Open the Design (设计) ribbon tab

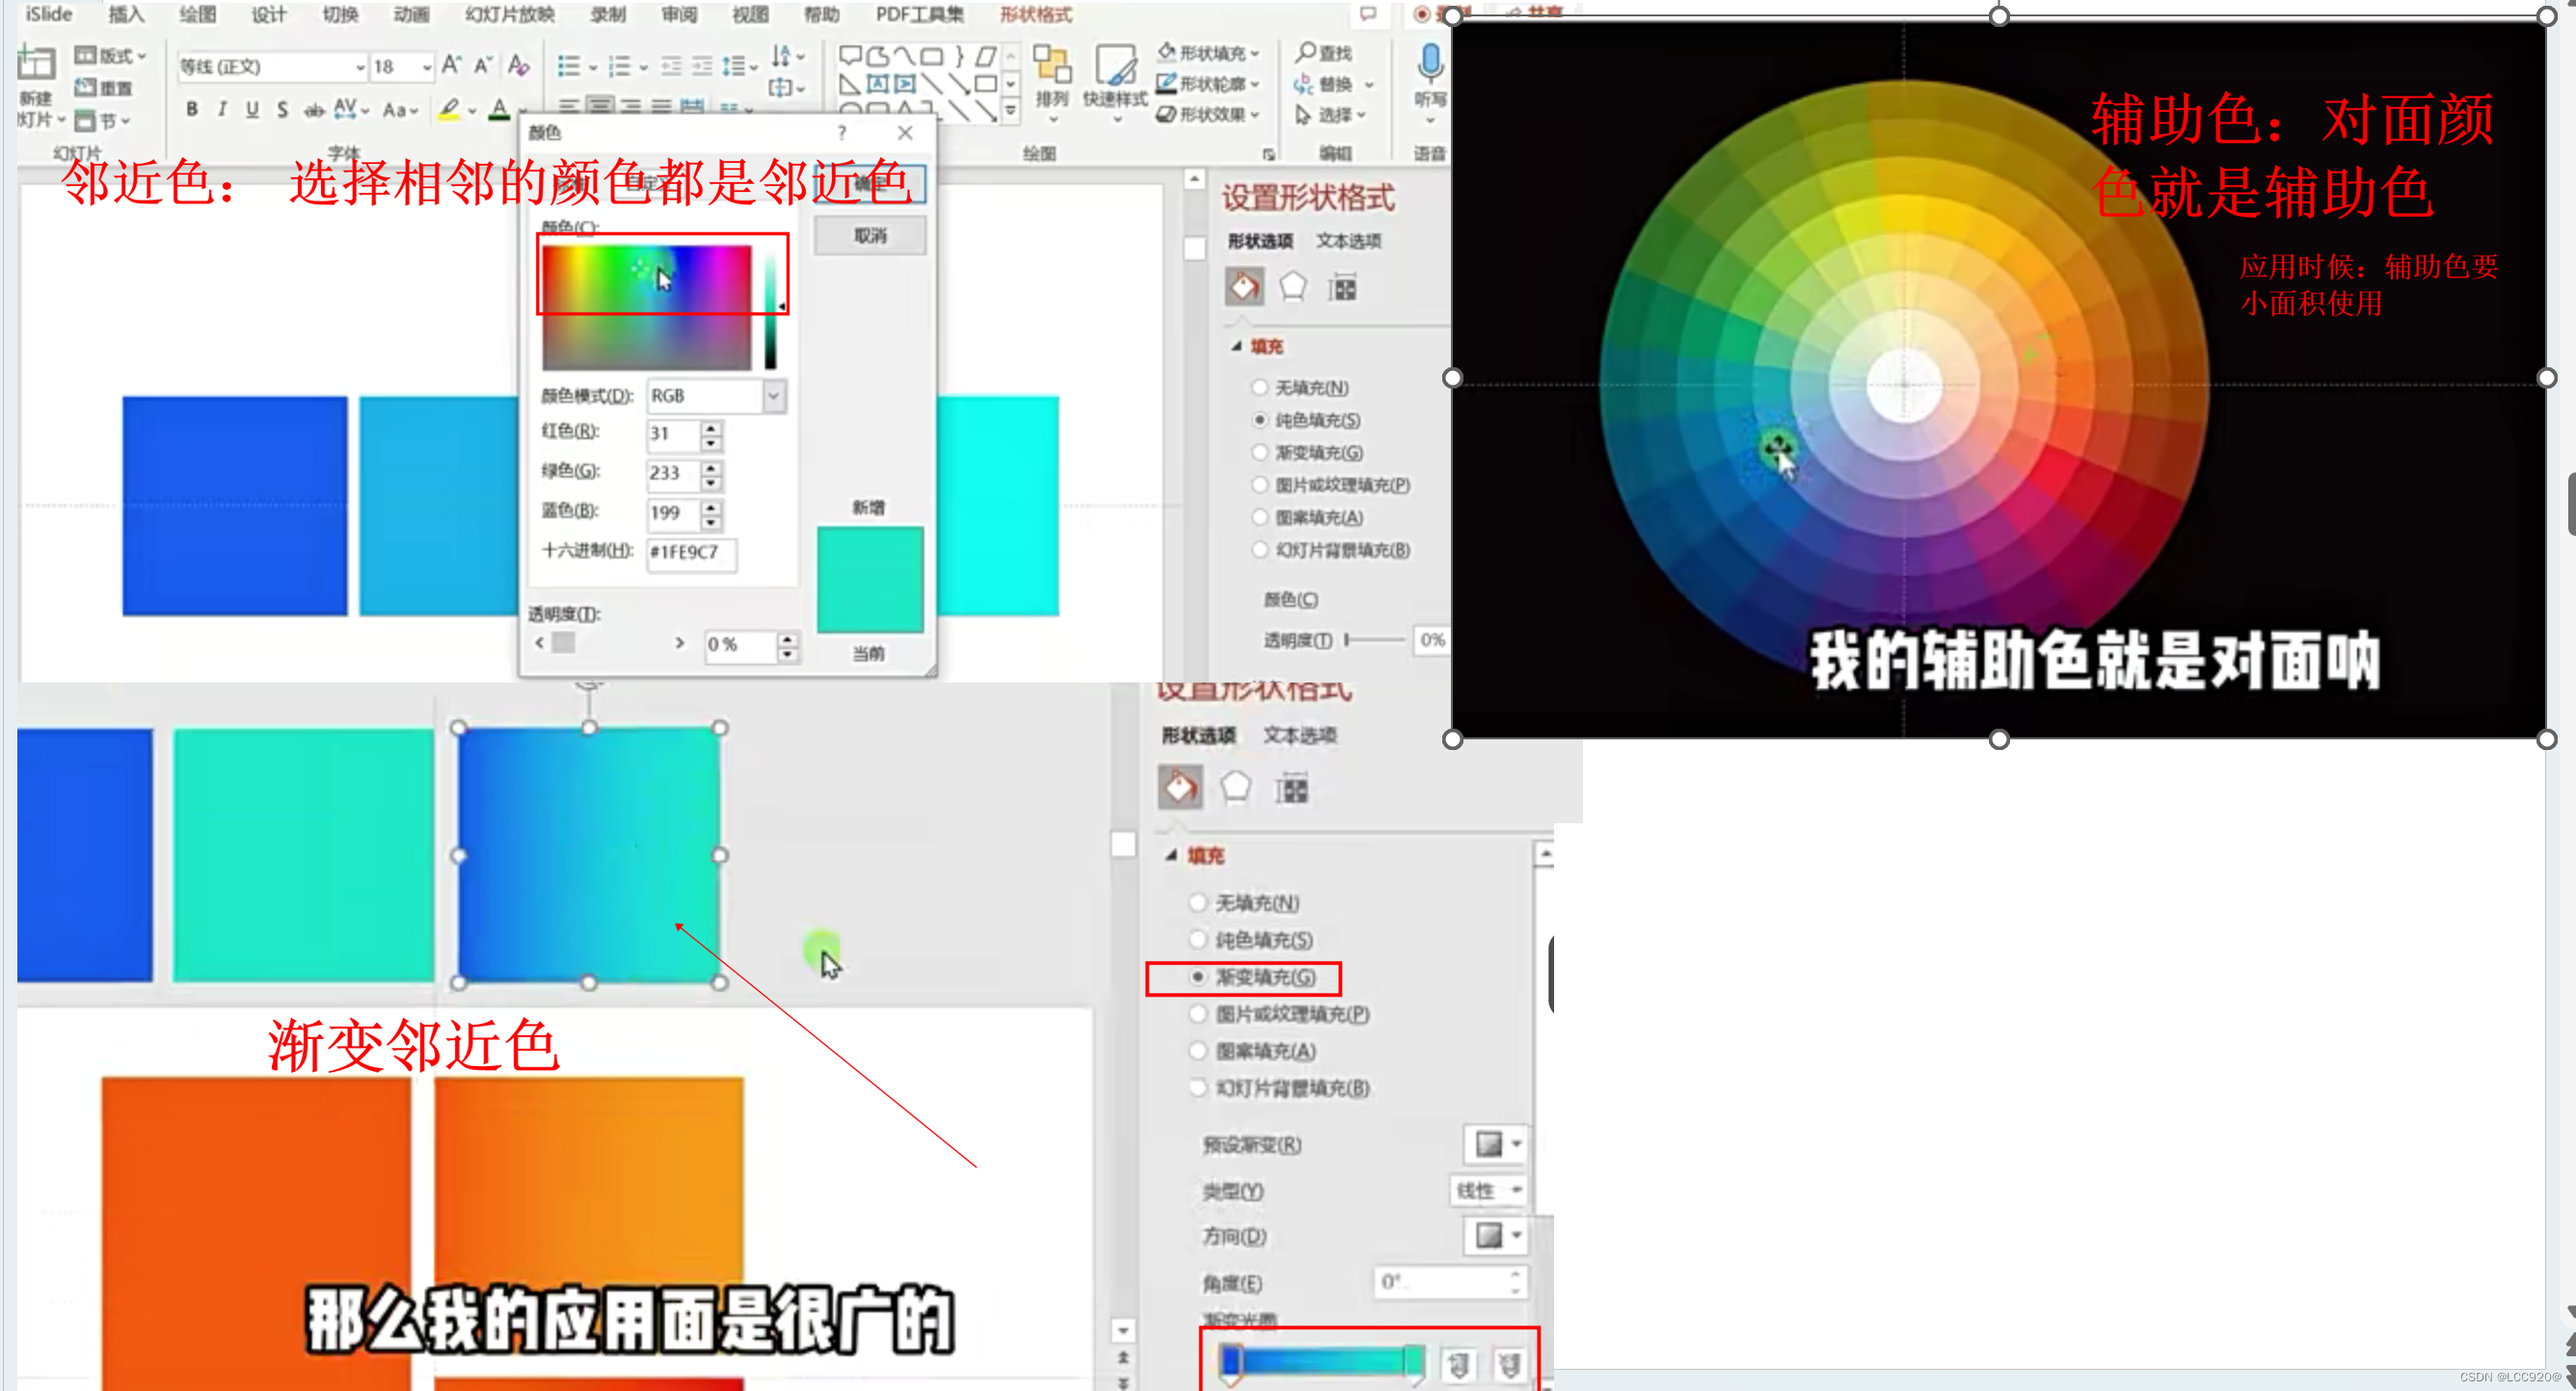pyautogui.click(x=268, y=14)
